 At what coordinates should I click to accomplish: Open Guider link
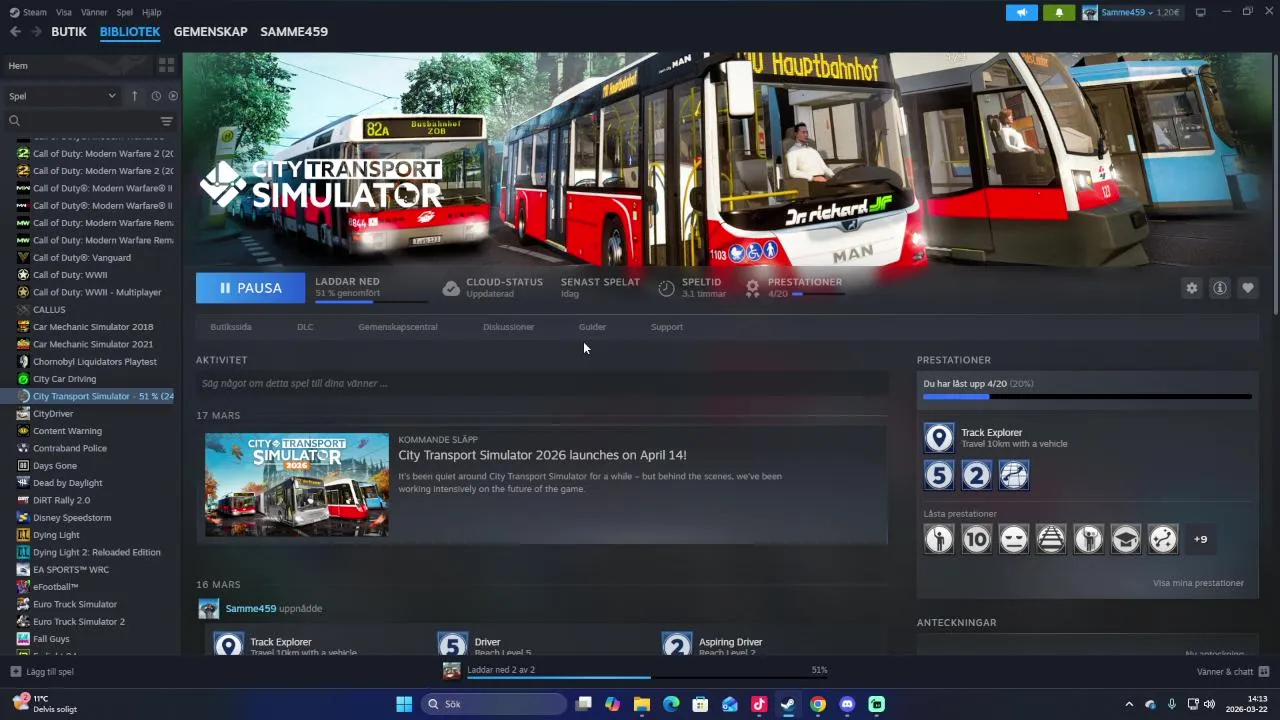(x=592, y=327)
